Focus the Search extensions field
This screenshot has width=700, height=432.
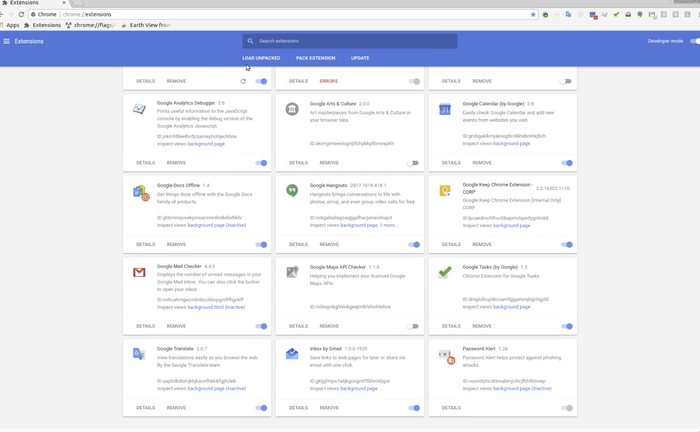point(350,41)
